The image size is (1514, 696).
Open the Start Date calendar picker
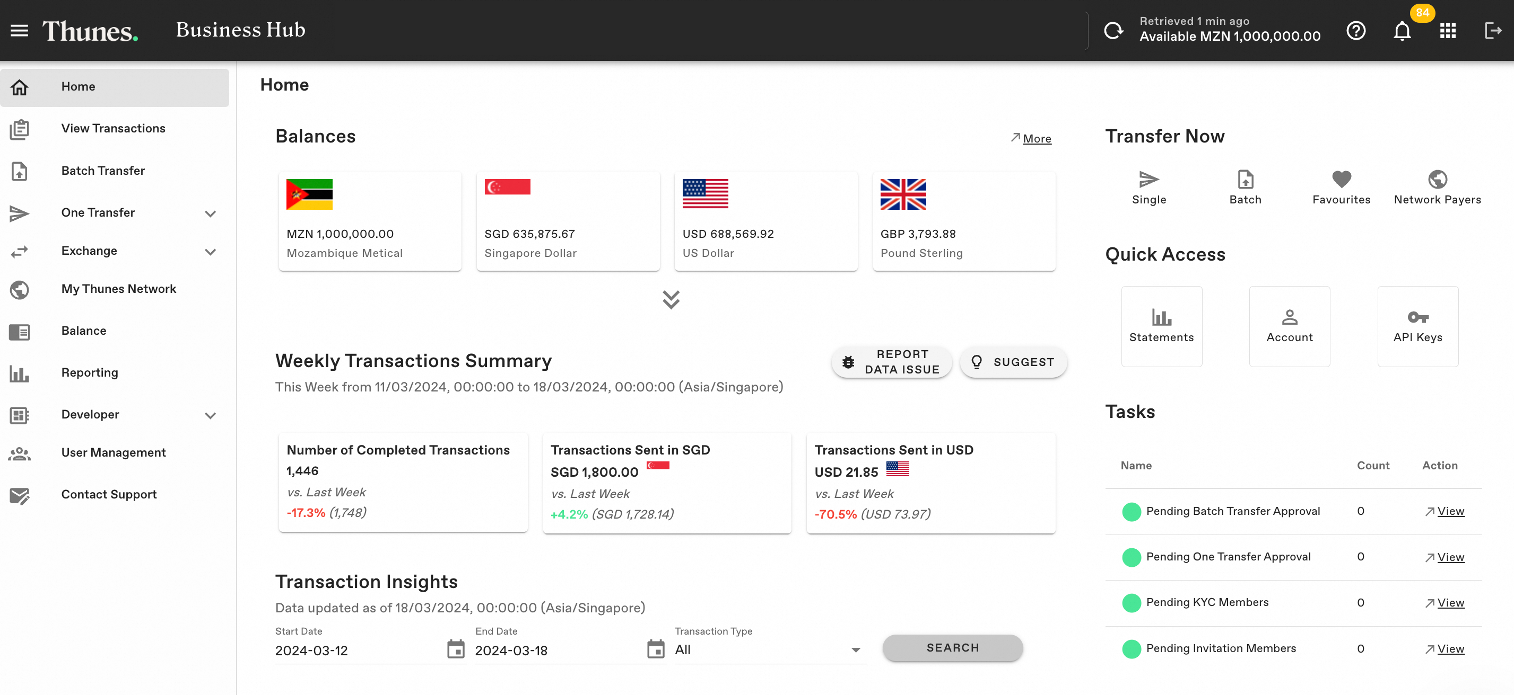click(x=456, y=648)
